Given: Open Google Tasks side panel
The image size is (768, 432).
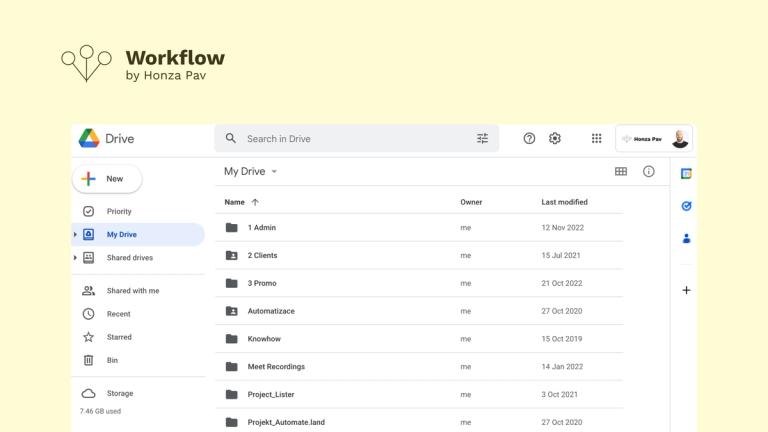Looking at the screenshot, I should tap(686, 206).
